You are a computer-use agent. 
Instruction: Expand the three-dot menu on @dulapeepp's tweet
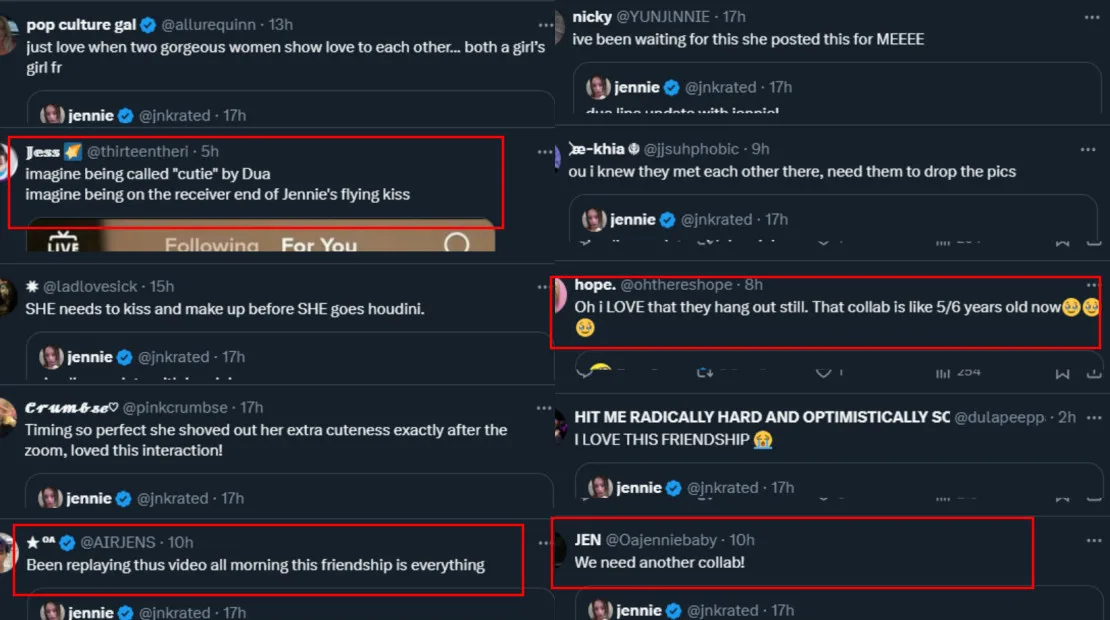pyautogui.click(x=1092, y=417)
